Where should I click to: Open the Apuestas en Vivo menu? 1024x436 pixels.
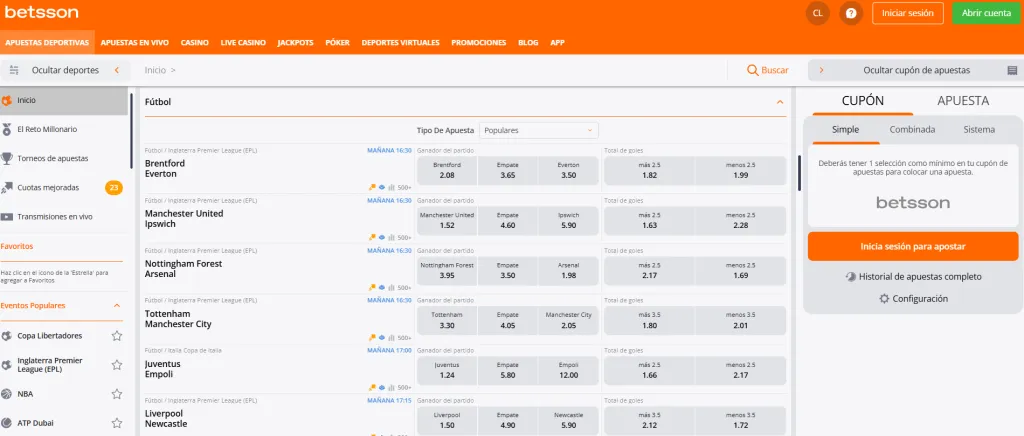134,43
